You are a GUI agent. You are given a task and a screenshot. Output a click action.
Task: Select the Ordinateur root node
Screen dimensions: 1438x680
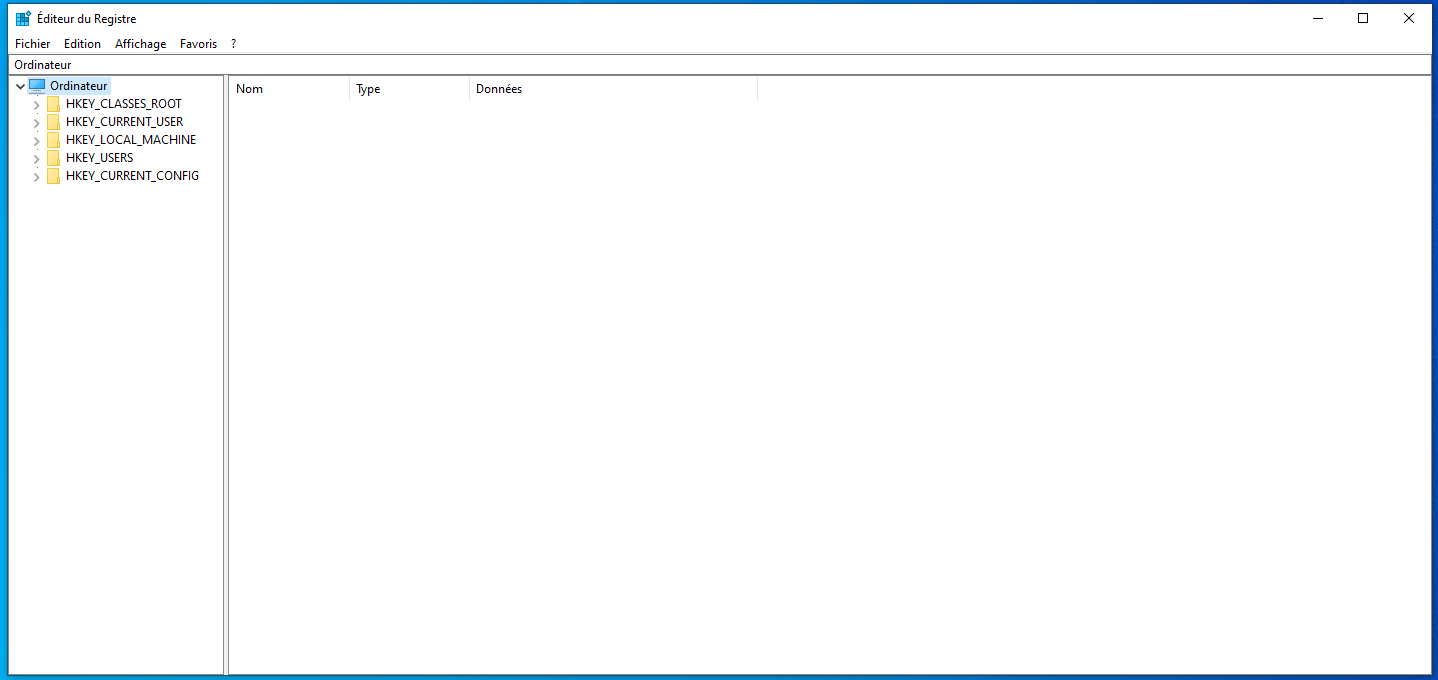tap(77, 85)
